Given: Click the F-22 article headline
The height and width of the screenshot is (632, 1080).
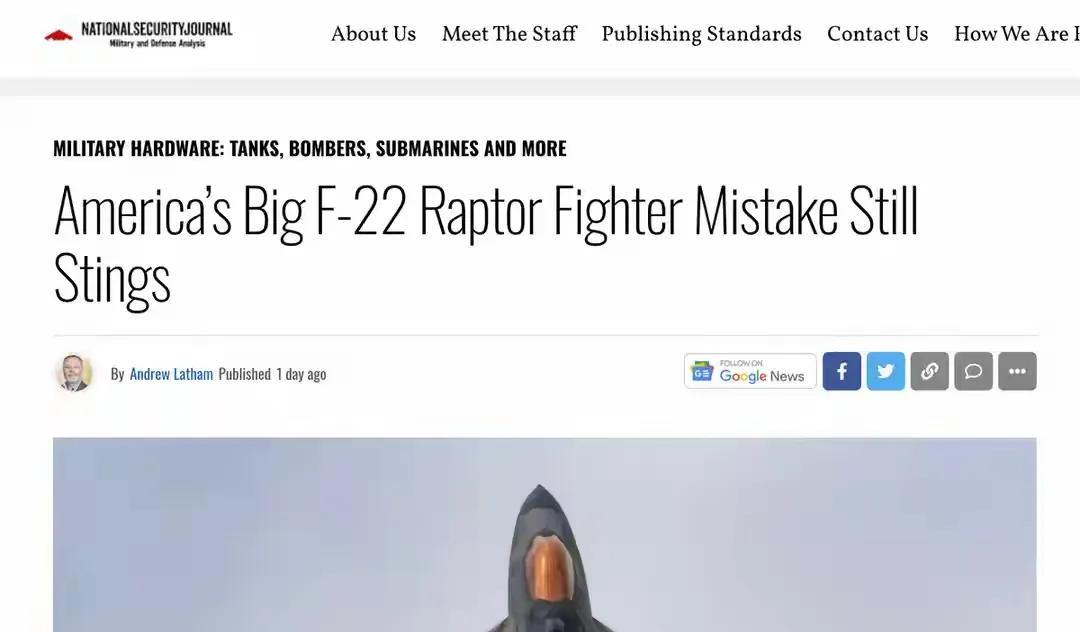Looking at the screenshot, I should [486, 244].
